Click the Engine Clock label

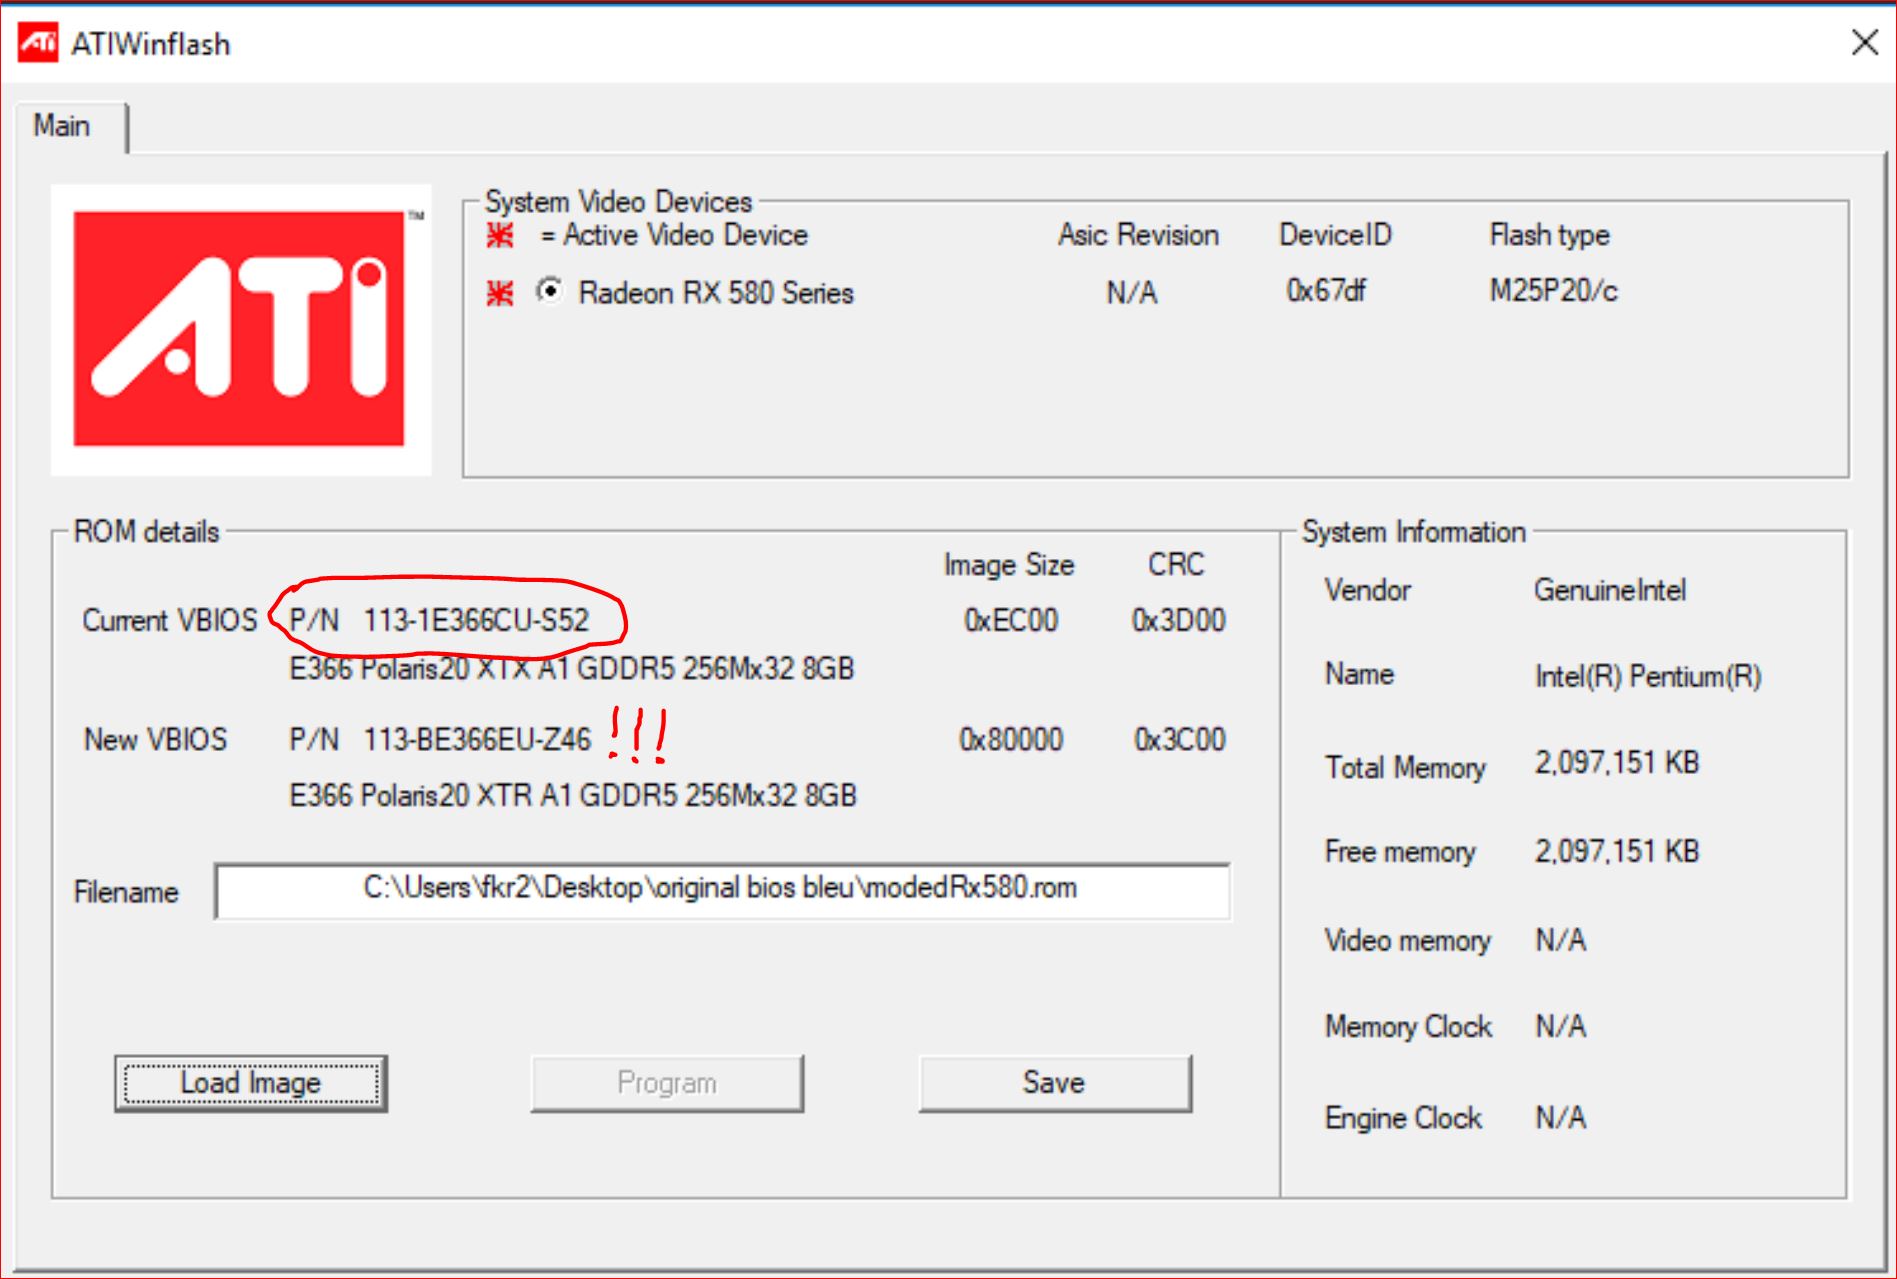[1403, 1118]
